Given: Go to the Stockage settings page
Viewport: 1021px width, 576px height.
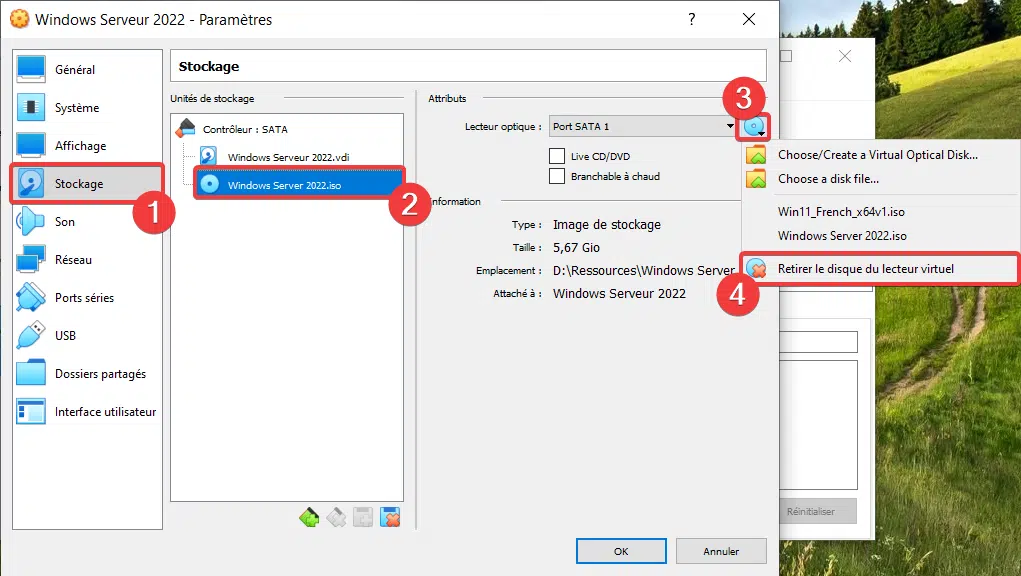Looking at the screenshot, I should click(87, 184).
